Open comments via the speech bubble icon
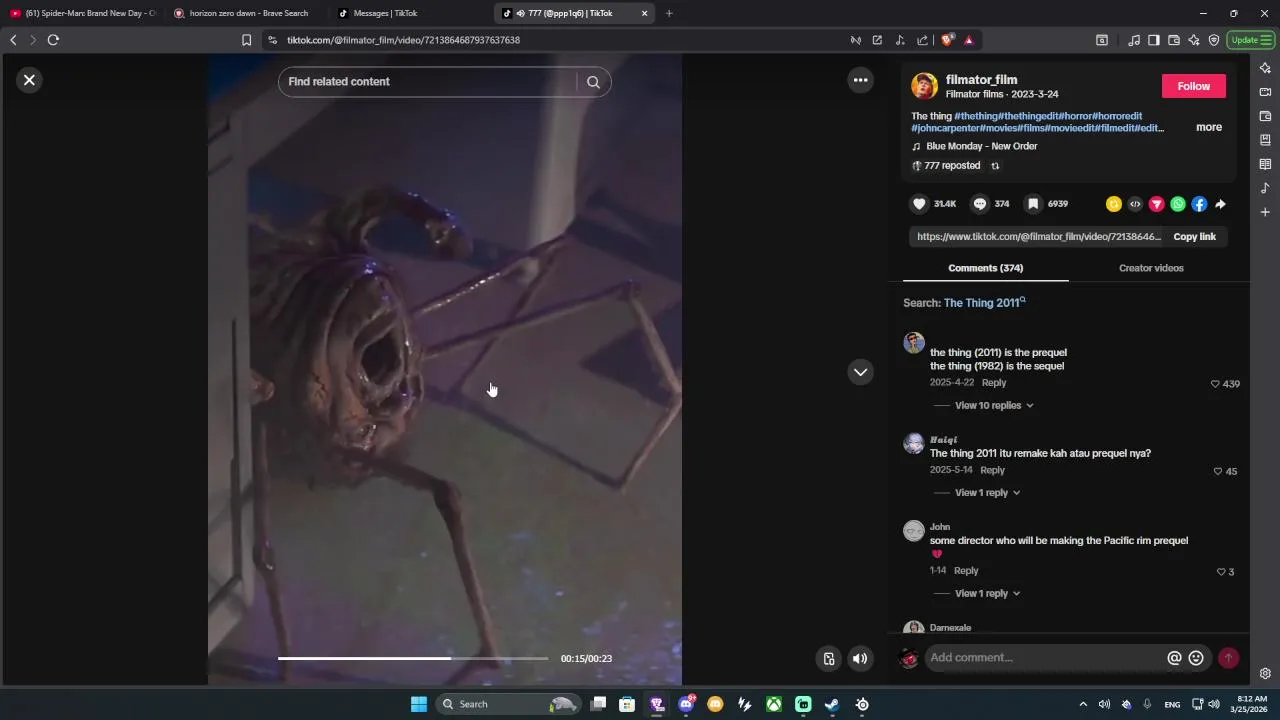This screenshot has height=720, width=1280. pos(980,204)
